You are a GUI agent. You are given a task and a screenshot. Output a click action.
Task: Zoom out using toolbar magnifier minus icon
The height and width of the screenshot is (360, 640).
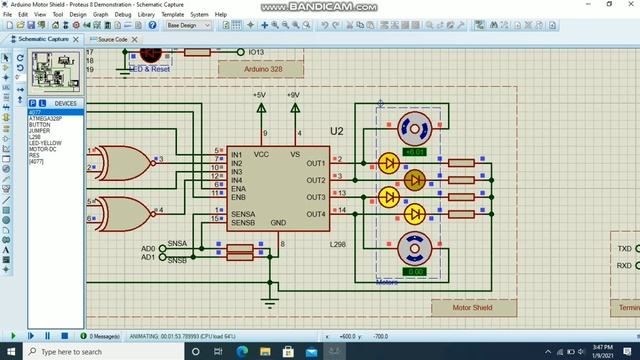point(285,25)
